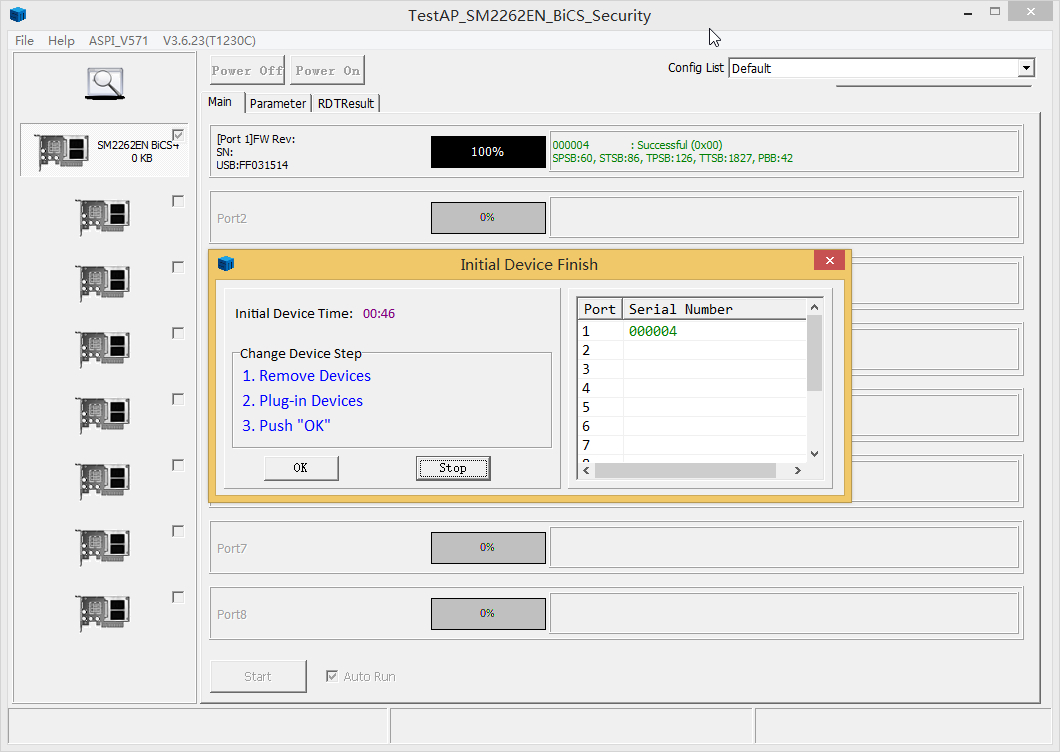Toggle the checkbox beside the eighth port
Screen dimensions: 1060x752
click(x=178, y=597)
